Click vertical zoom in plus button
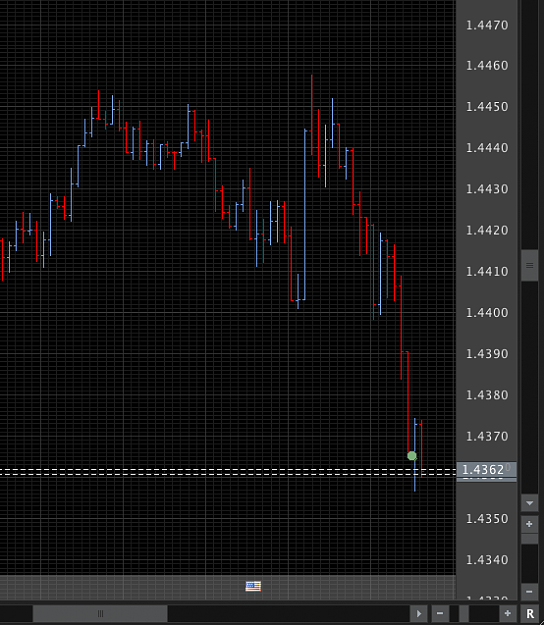Image resolution: width=544 pixels, height=625 pixels. pyautogui.click(x=530, y=524)
